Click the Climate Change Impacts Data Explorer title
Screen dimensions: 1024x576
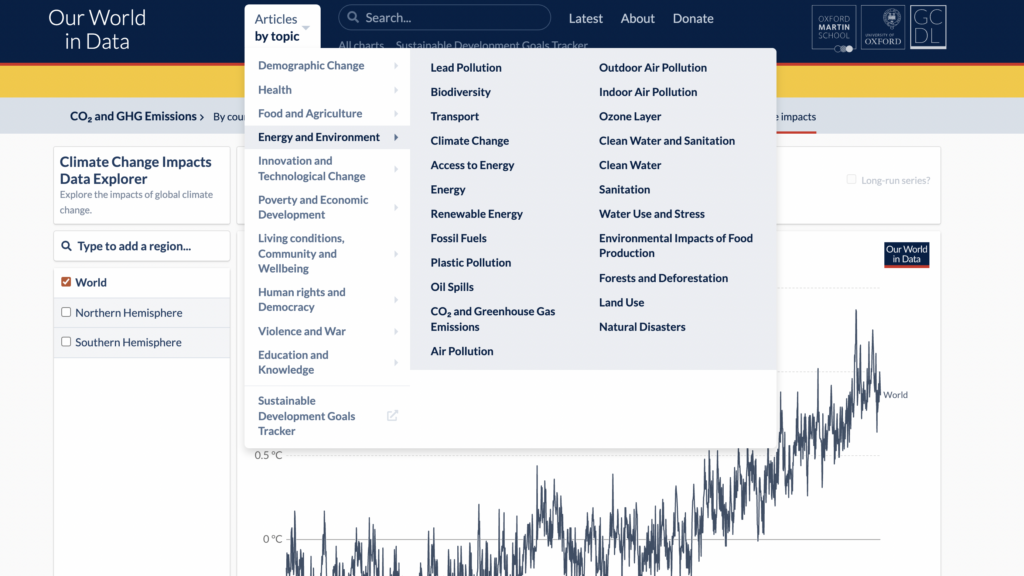(136, 170)
